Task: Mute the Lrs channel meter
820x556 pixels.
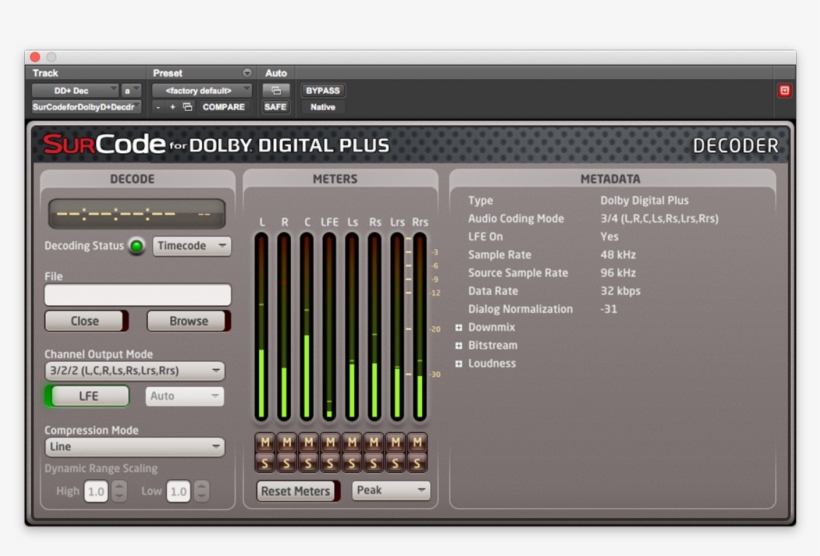Action: 395,442
